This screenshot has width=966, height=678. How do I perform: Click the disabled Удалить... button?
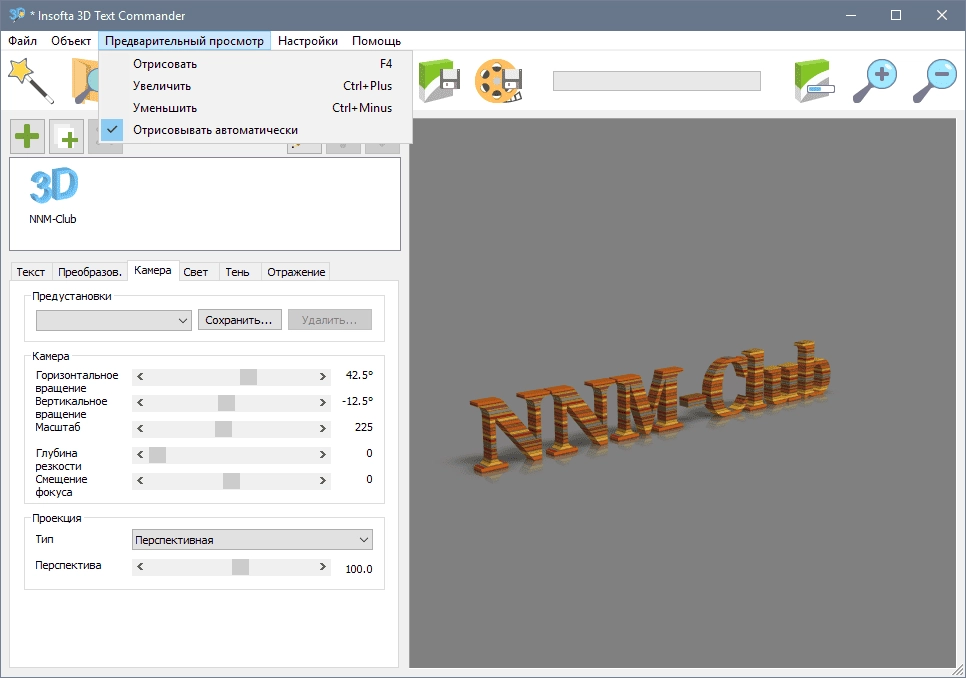coord(330,320)
